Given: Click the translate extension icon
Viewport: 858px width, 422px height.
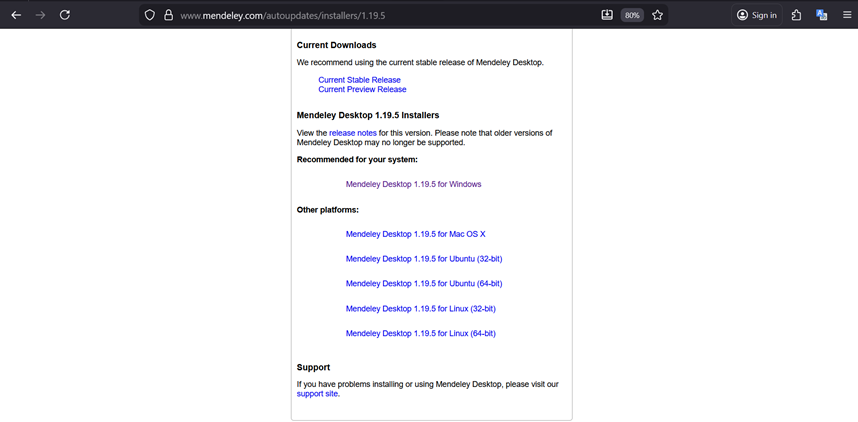Looking at the screenshot, I should point(822,15).
